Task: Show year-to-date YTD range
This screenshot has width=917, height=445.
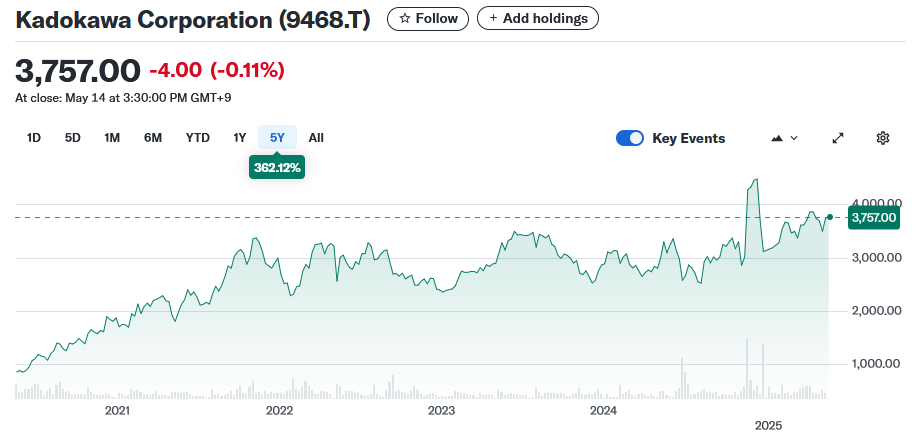Action: point(198,138)
